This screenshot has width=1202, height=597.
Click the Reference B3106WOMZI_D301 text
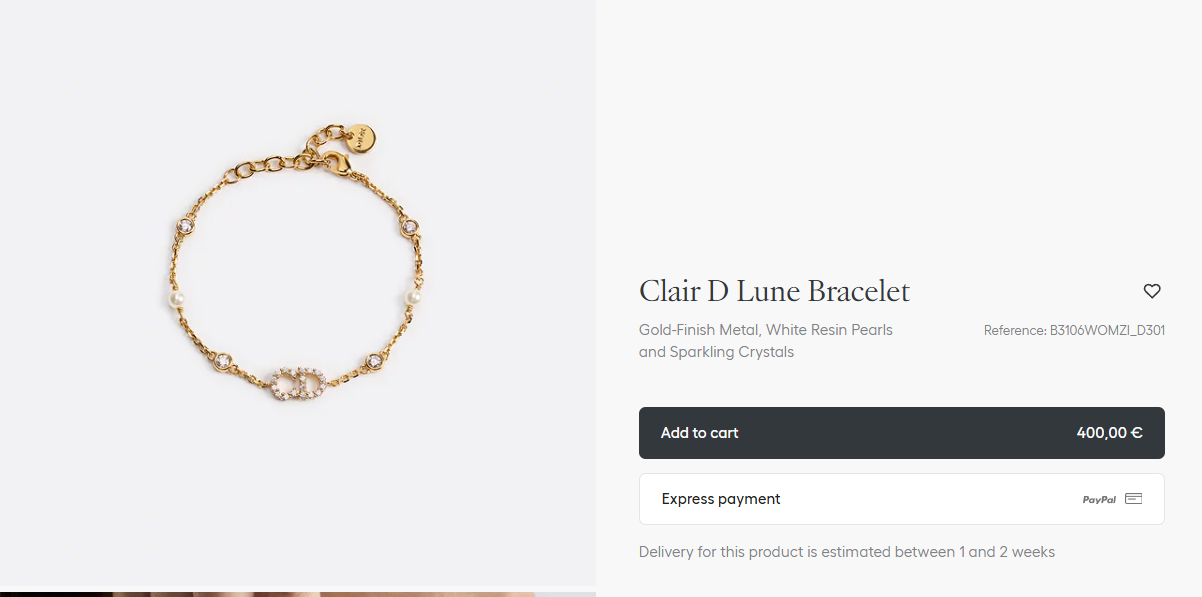point(1074,330)
